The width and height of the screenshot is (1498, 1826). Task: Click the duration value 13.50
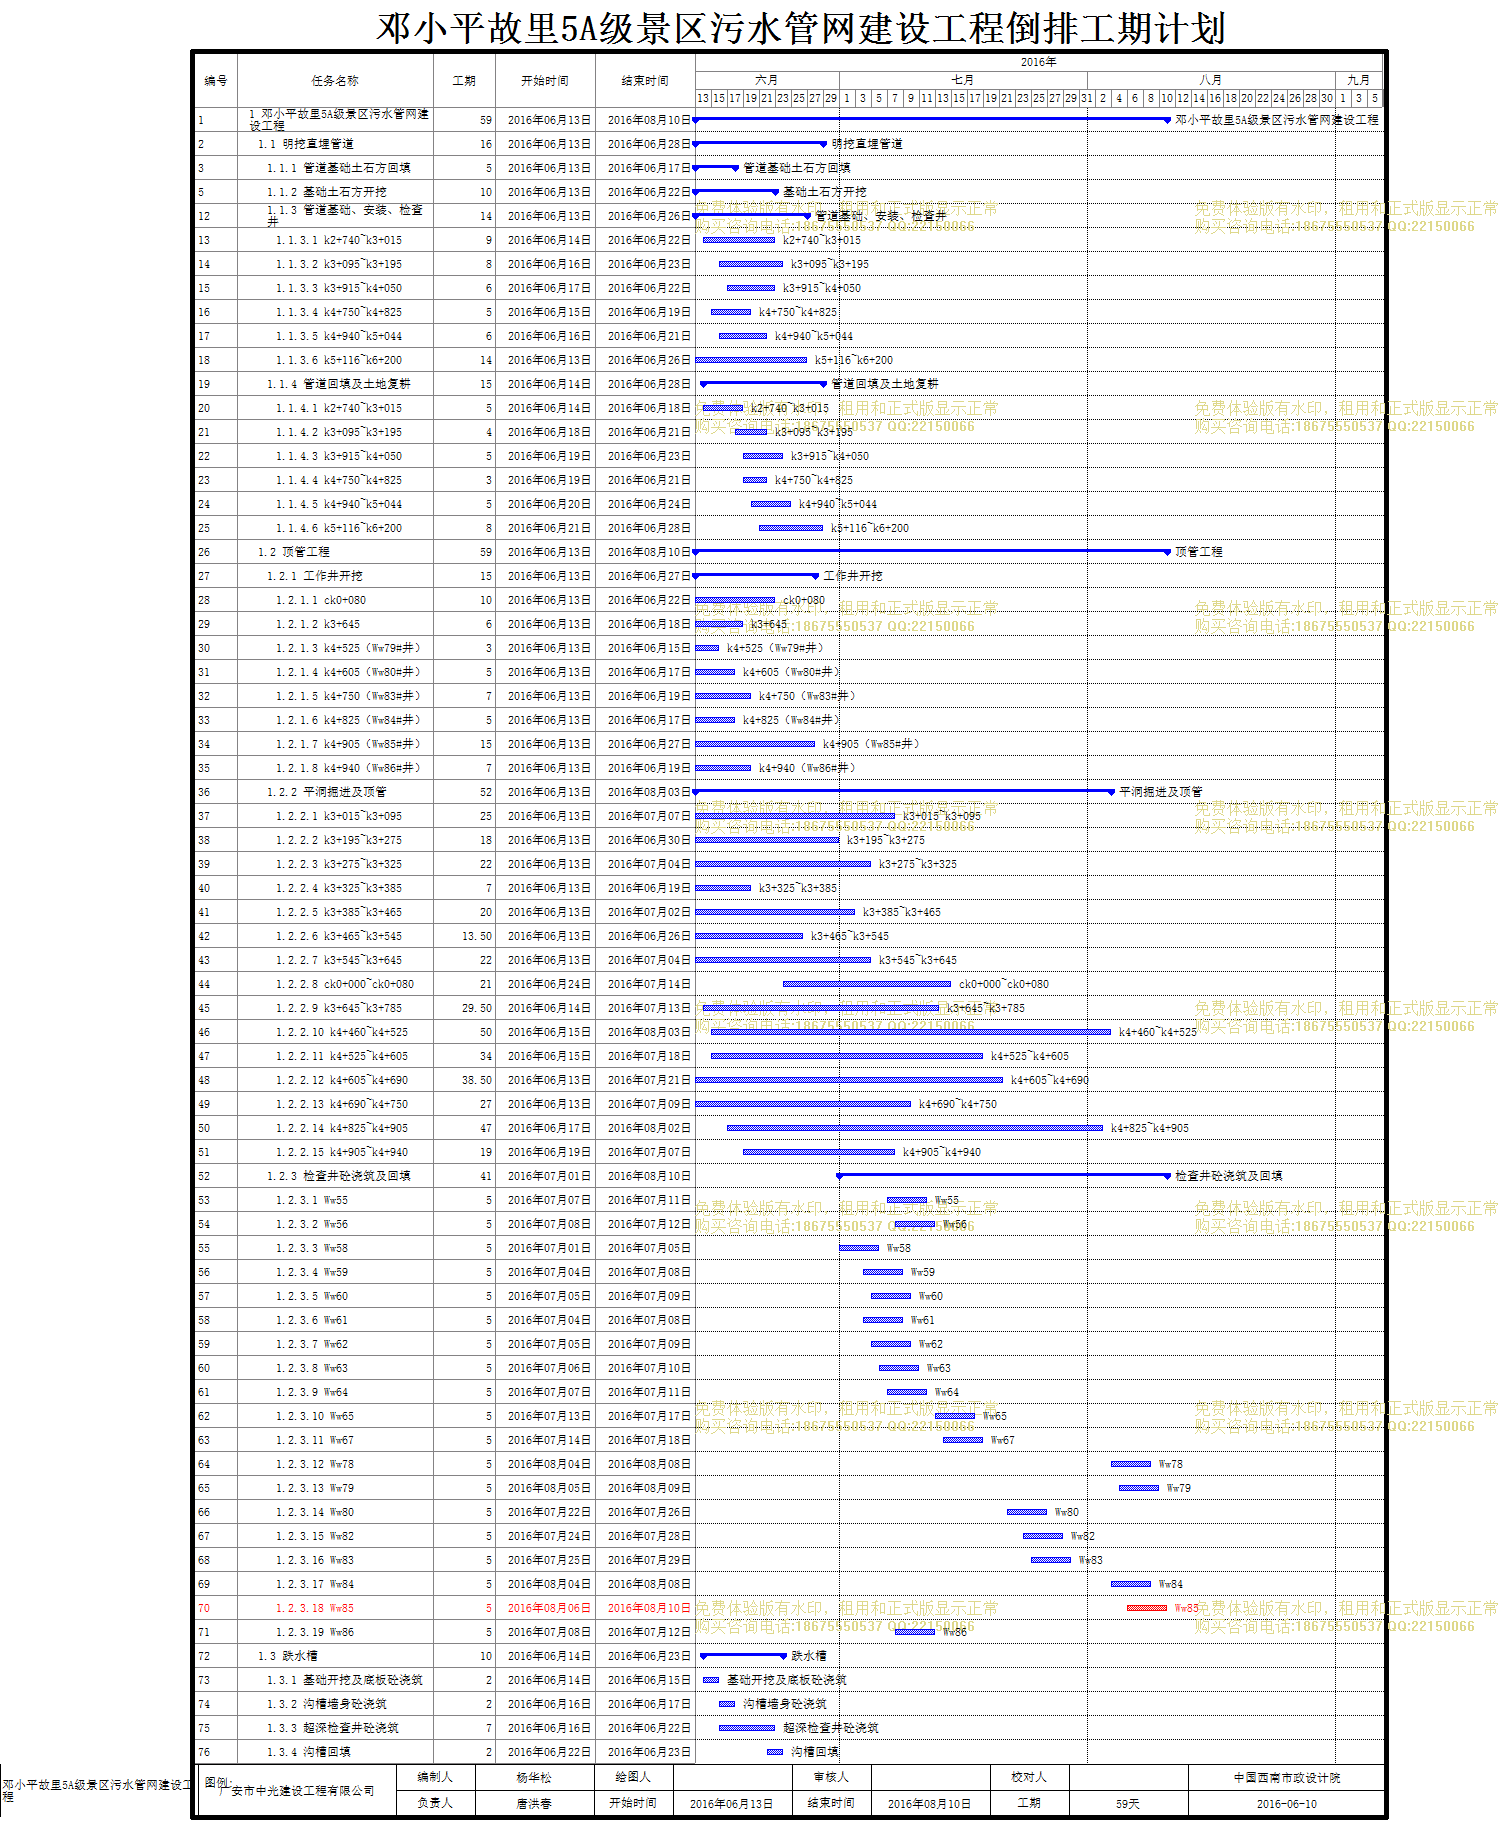click(x=477, y=936)
